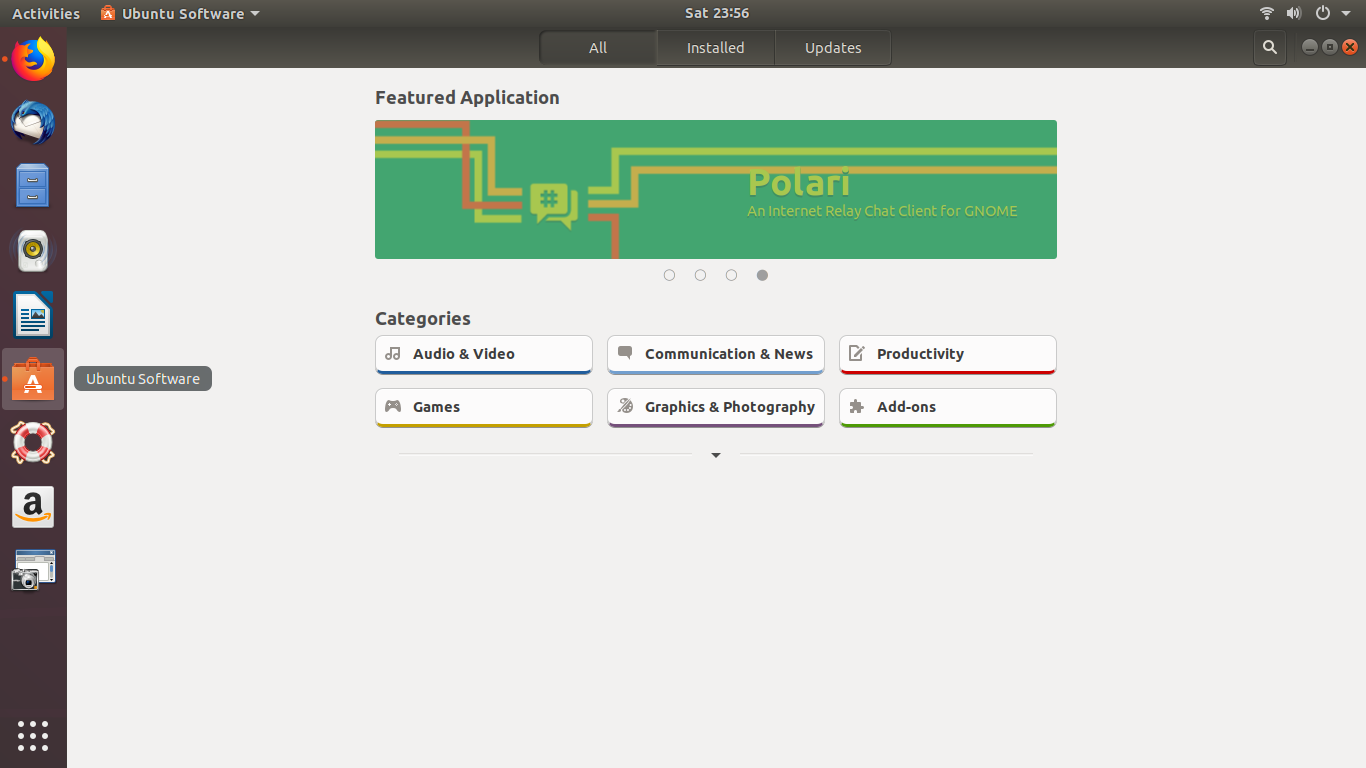Open Thunderbird Mail from the dock
This screenshot has height=768, width=1366.
[33, 123]
